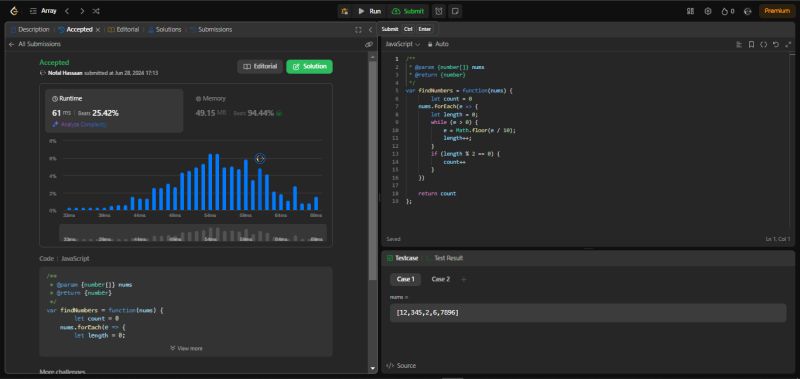Open the alarm clock timer icon
This screenshot has height=379, width=800.
[438, 11]
